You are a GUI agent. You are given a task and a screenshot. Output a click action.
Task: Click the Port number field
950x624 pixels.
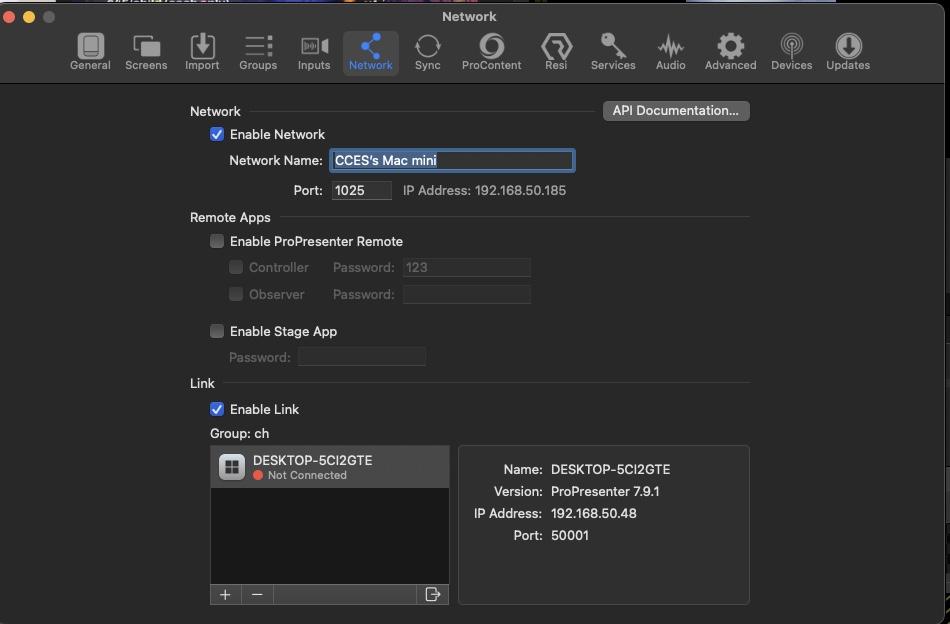coord(361,190)
